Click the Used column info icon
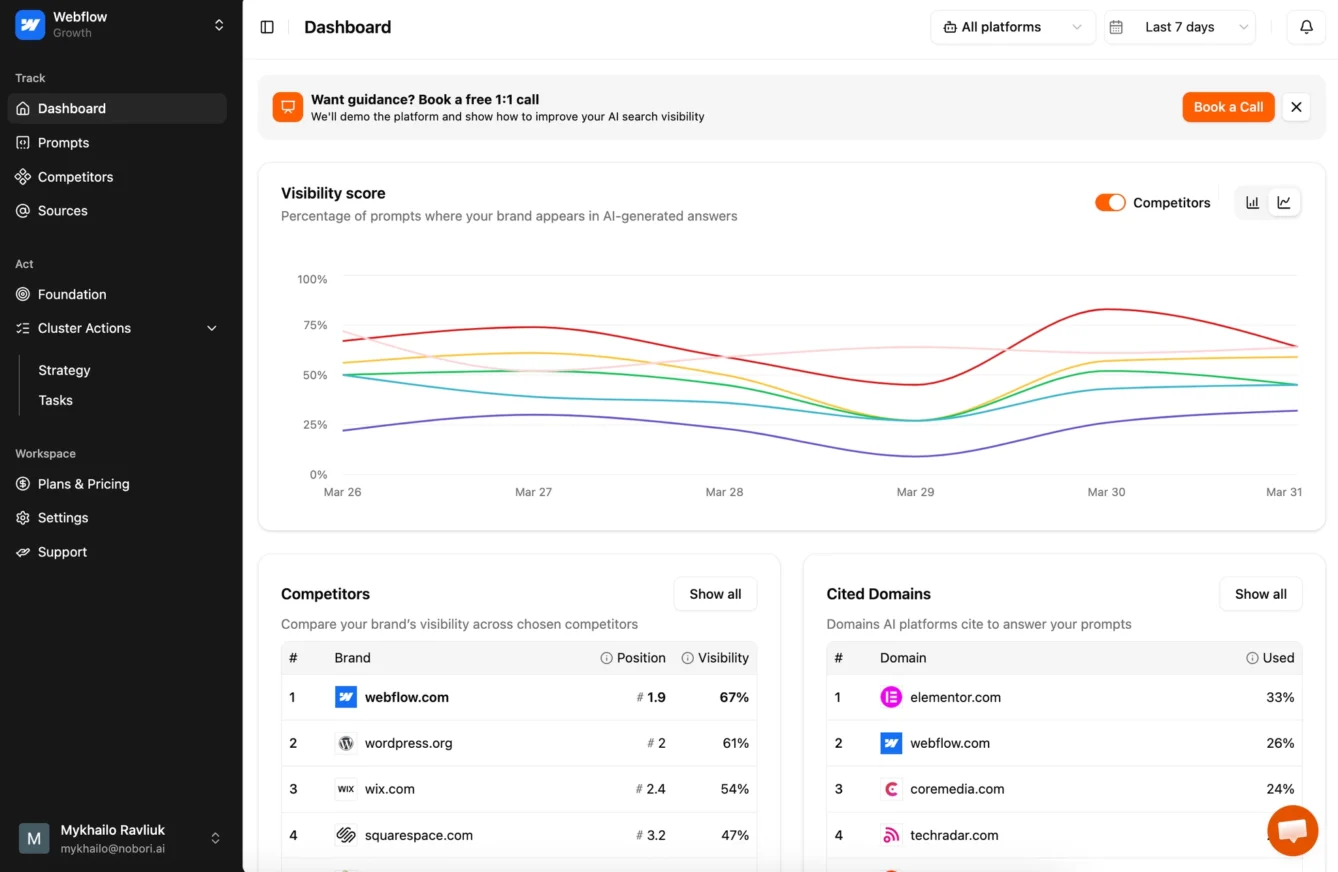This screenshot has width=1338, height=872. coord(1252,658)
